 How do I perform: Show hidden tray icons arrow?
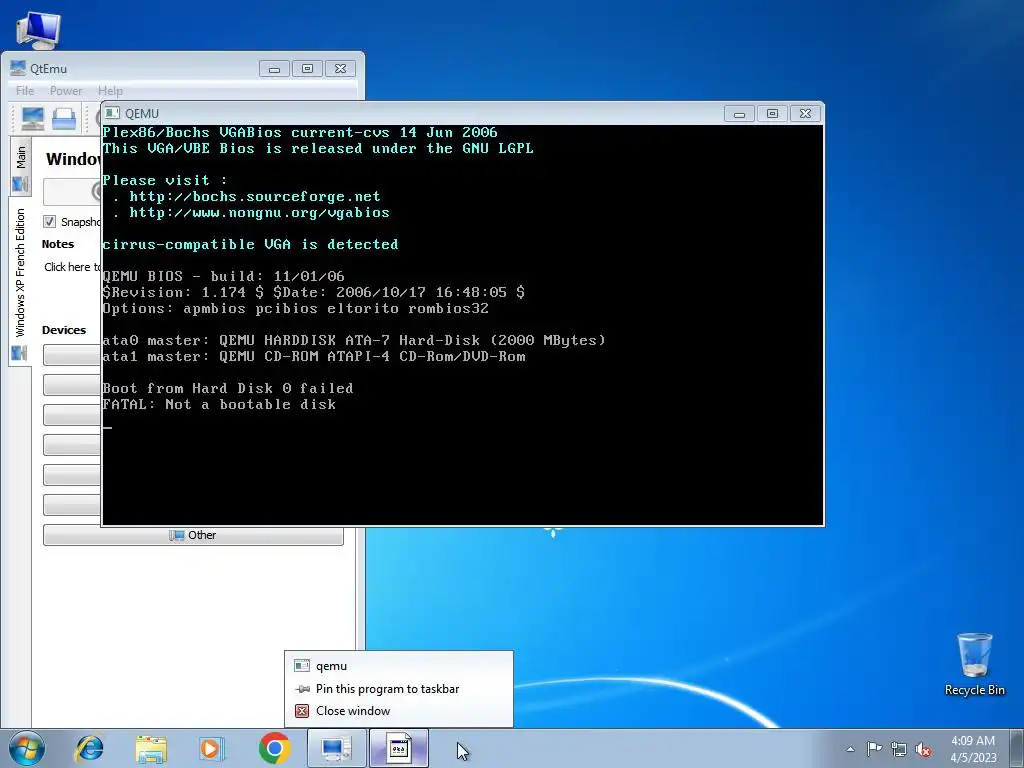coord(850,749)
